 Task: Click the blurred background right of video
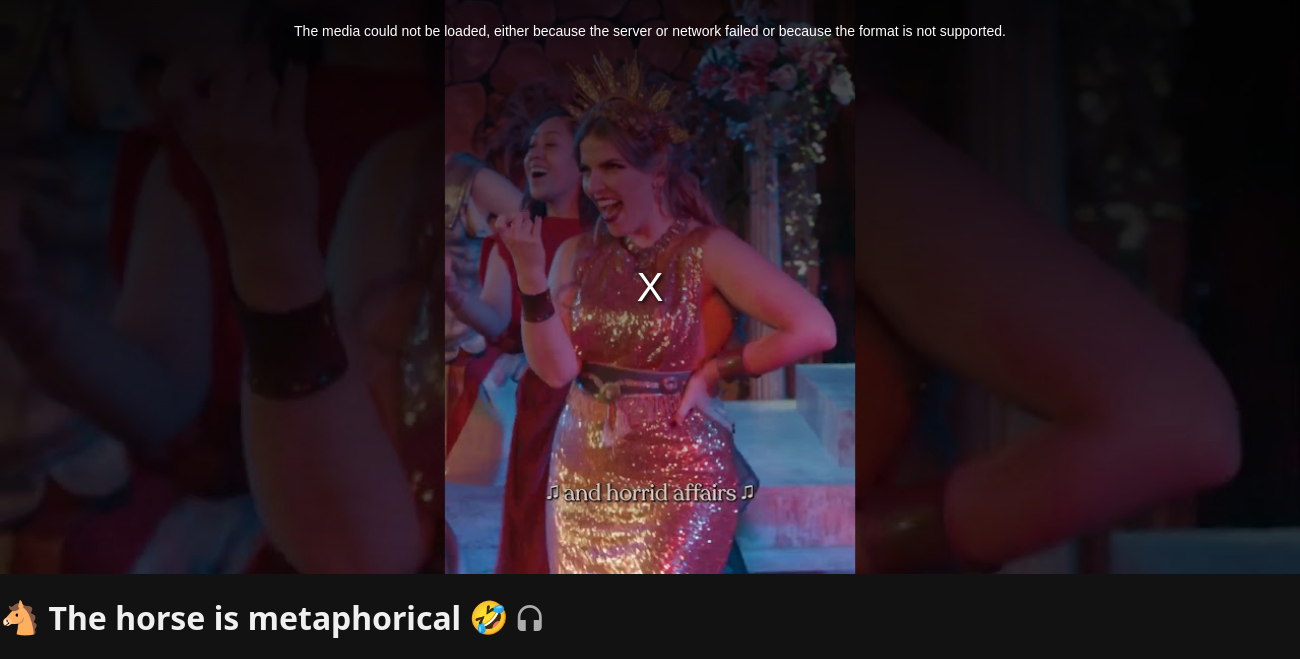(x=1077, y=300)
